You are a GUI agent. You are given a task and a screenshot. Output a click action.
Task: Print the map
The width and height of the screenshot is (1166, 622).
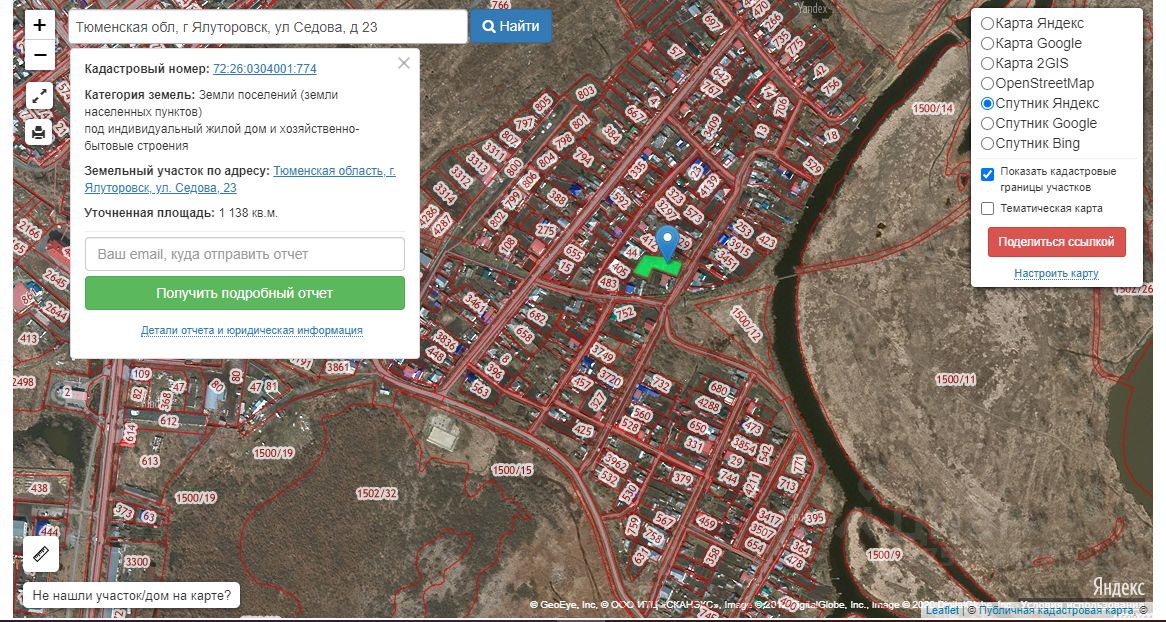(39, 131)
